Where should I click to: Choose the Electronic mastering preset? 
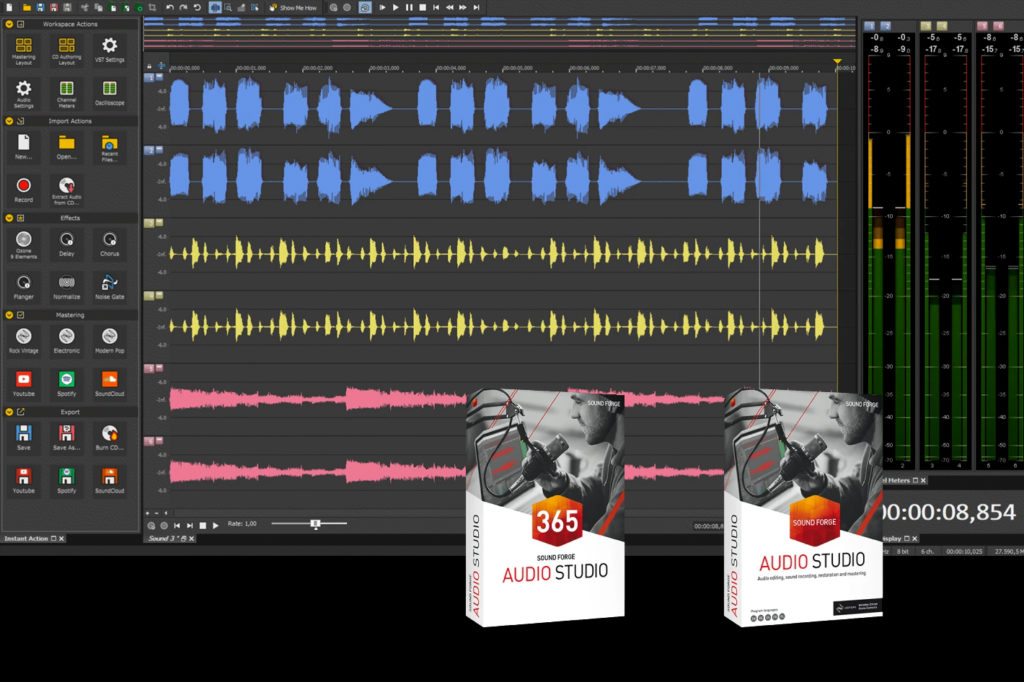pos(67,341)
